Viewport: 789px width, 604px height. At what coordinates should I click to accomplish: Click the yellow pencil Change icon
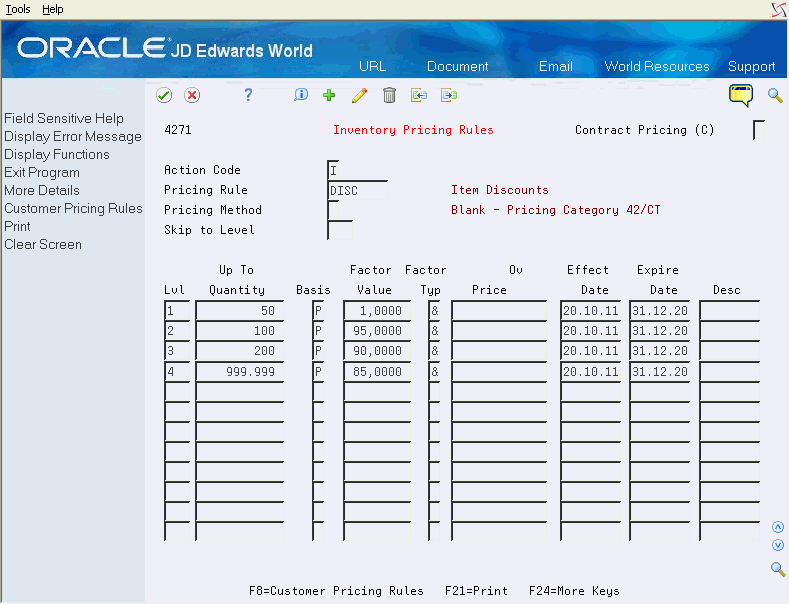click(359, 95)
